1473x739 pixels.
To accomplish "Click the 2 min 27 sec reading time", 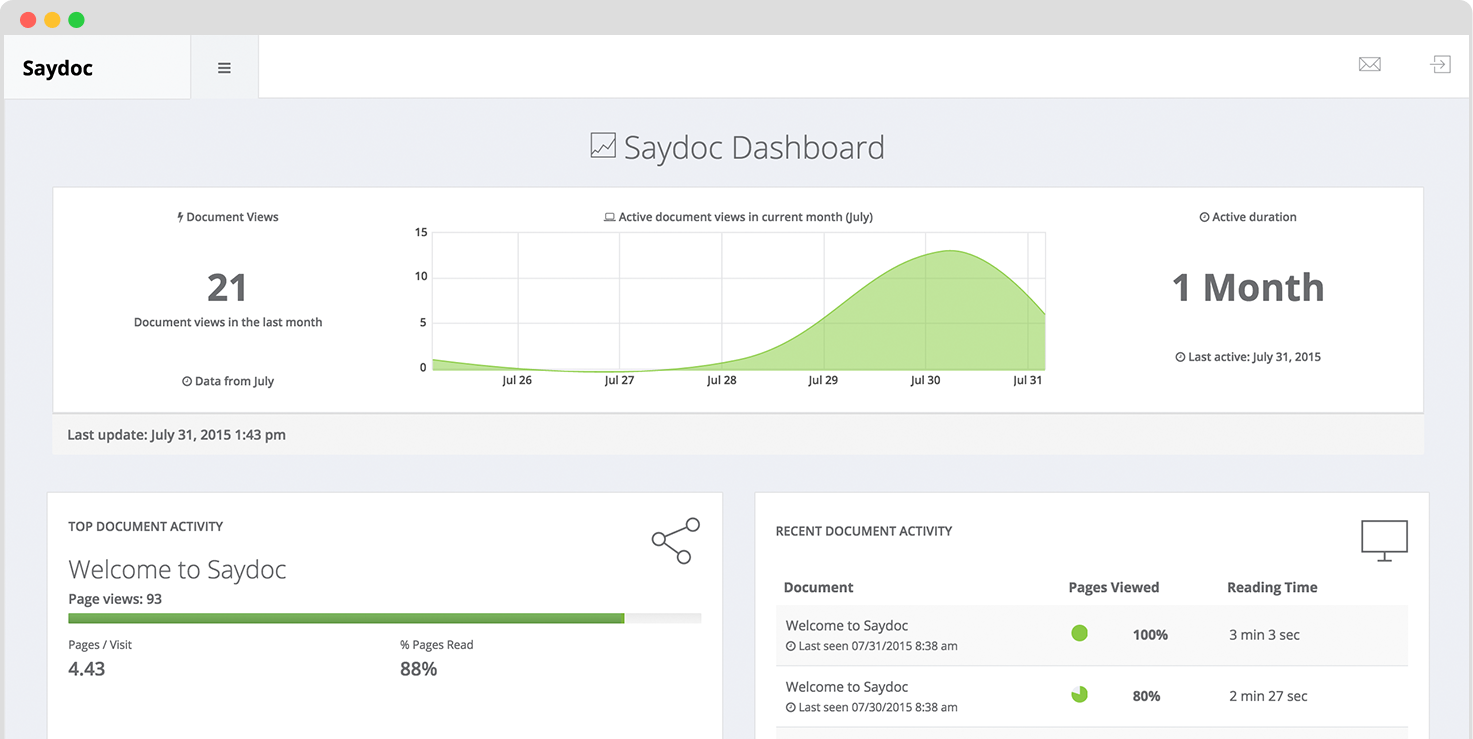I will click(1268, 695).
